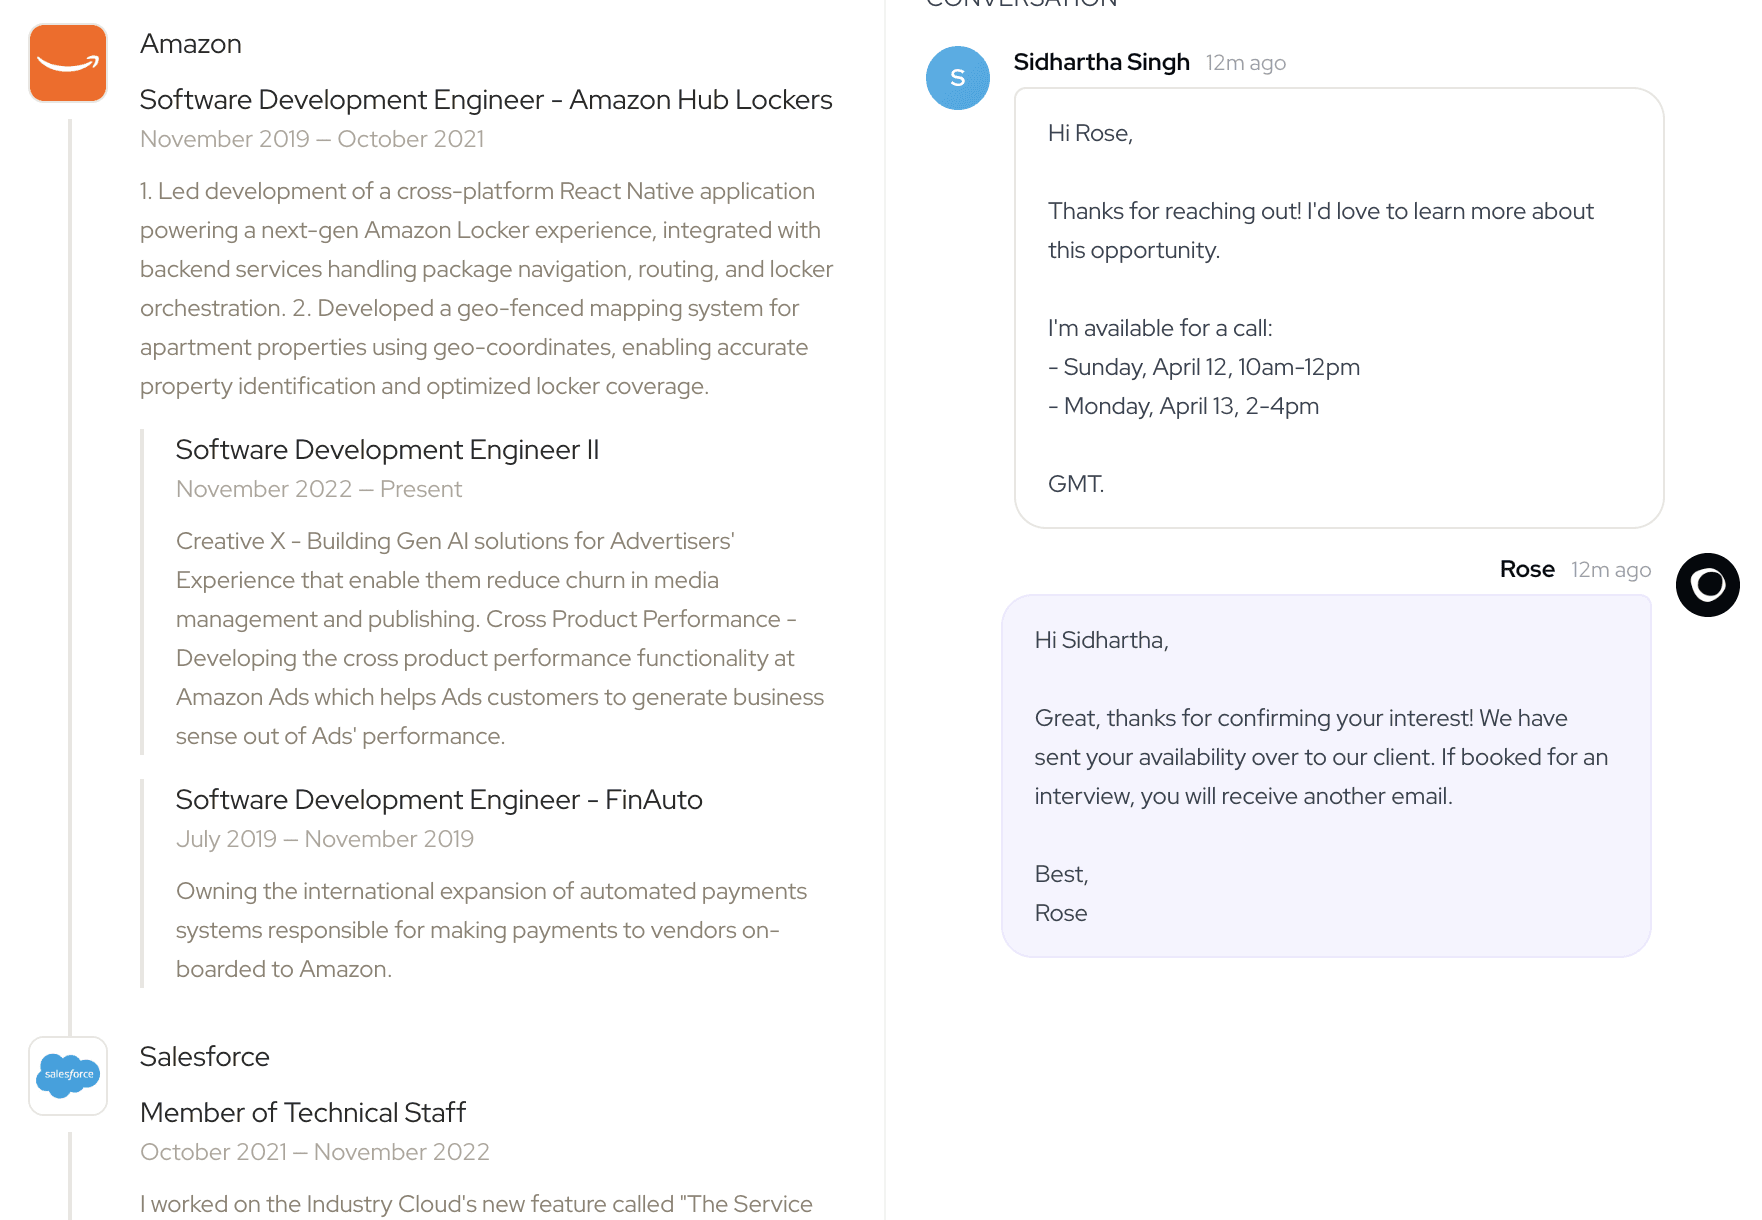The height and width of the screenshot is (1220, 1762).
Task: Click Rose's black circular avatar icon
Action: [1707, 585]
